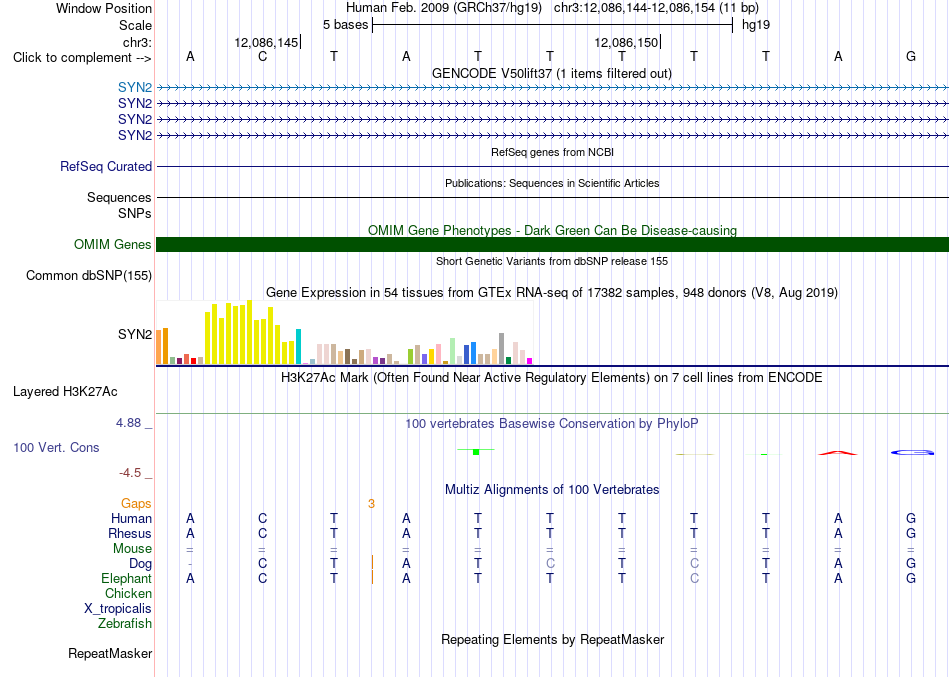Viewport: 950px width, 677px height.
Task: Click the orange Gaps number 3 marker
Action: [x=371, y=504]
